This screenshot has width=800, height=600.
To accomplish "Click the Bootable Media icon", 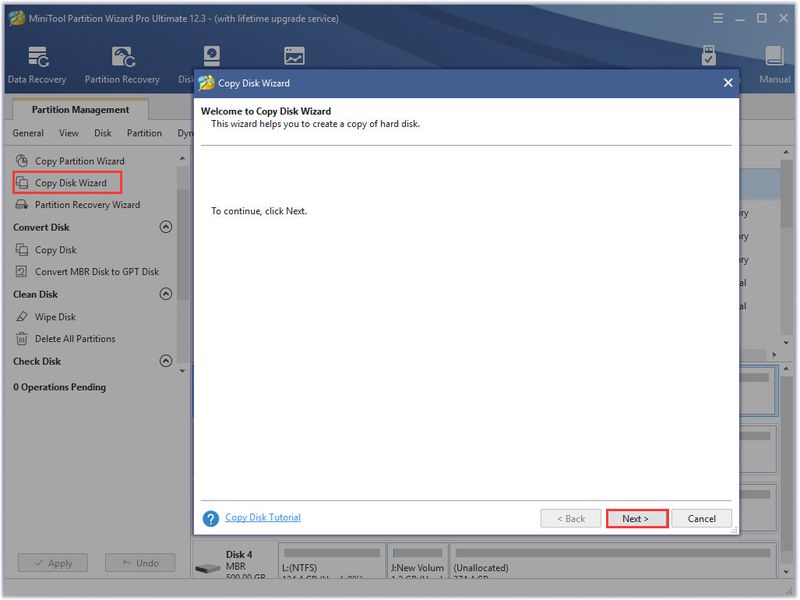I will [x=709, y=56].
